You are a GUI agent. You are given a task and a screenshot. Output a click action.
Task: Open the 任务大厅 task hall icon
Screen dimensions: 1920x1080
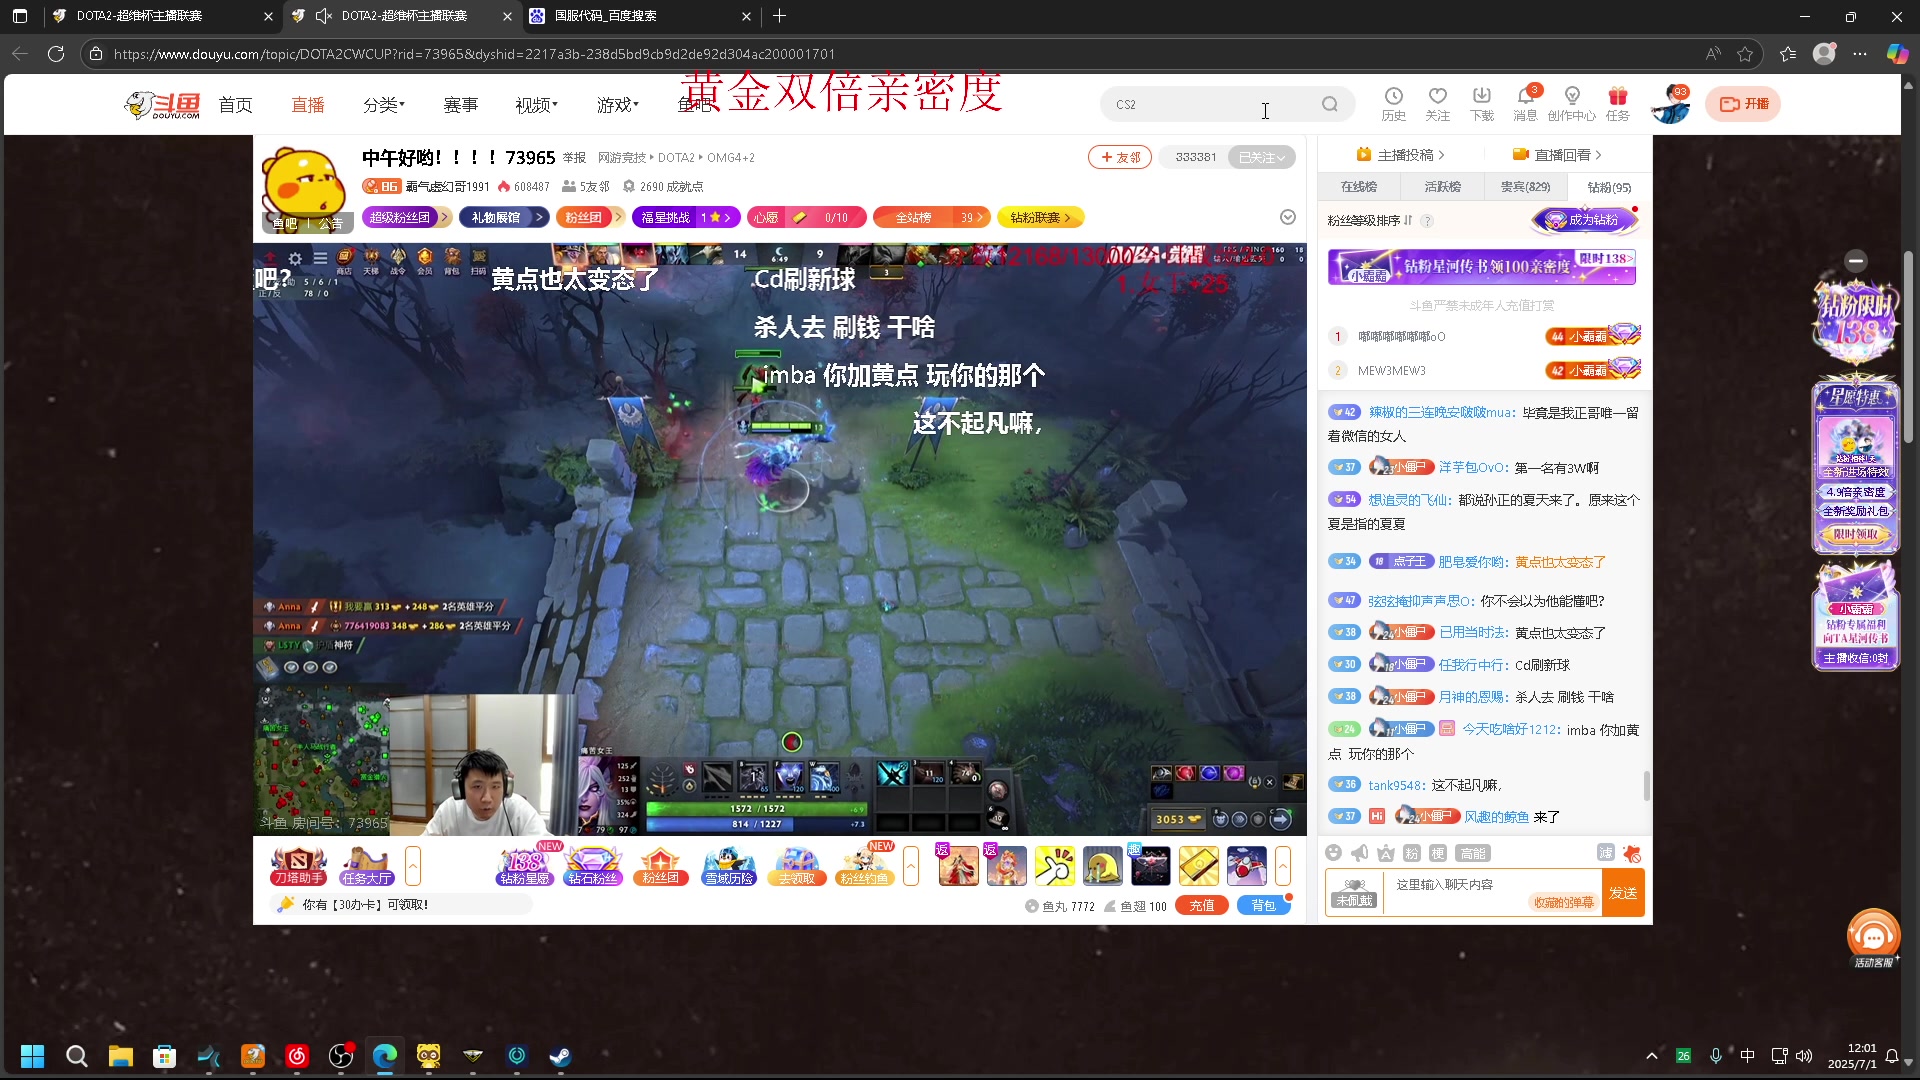point(366,865)
